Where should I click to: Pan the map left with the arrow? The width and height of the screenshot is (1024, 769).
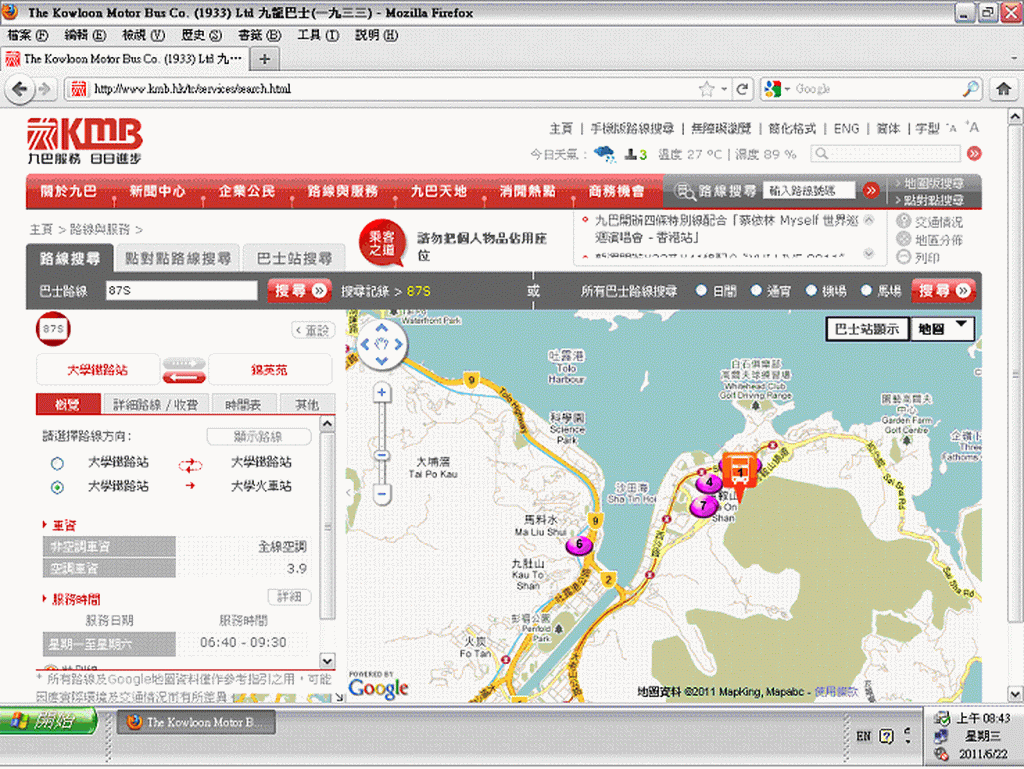pyautogui.click(x=365, y=344)
